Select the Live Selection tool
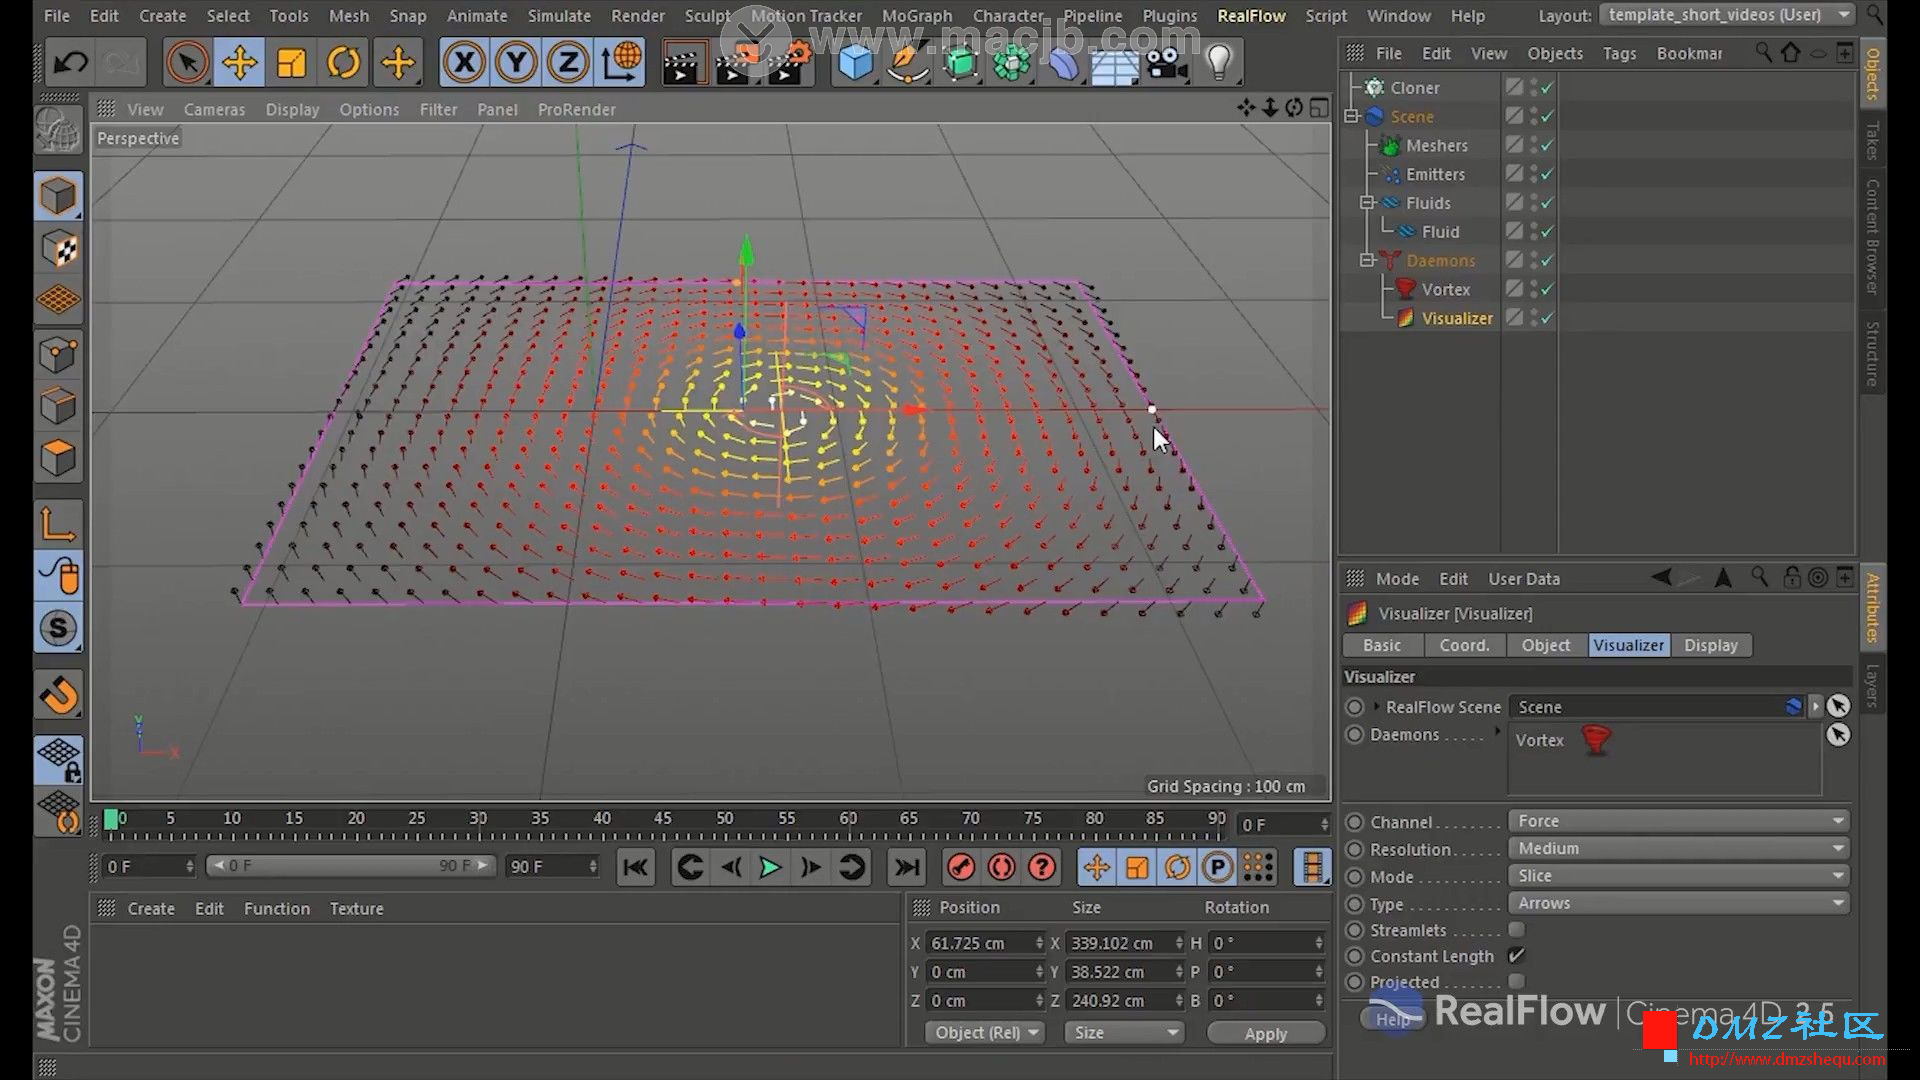Viewport: 1920px width, 1080px height. [187, 63]
